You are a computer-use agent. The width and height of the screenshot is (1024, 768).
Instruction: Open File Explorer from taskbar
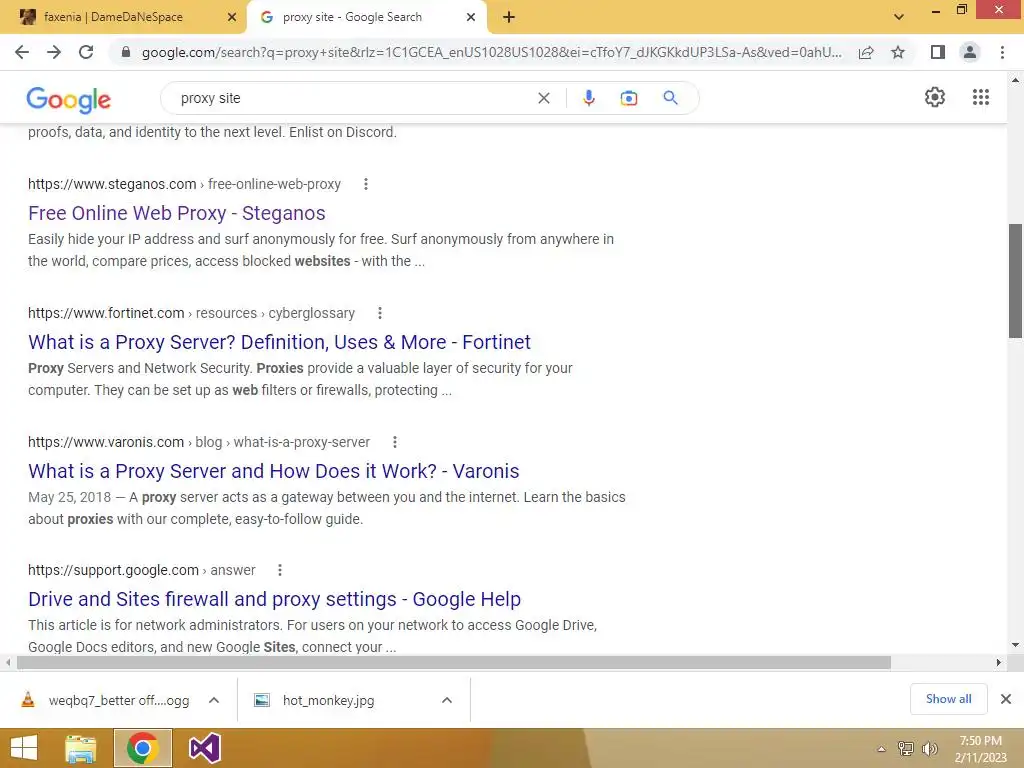coord(81,748)
